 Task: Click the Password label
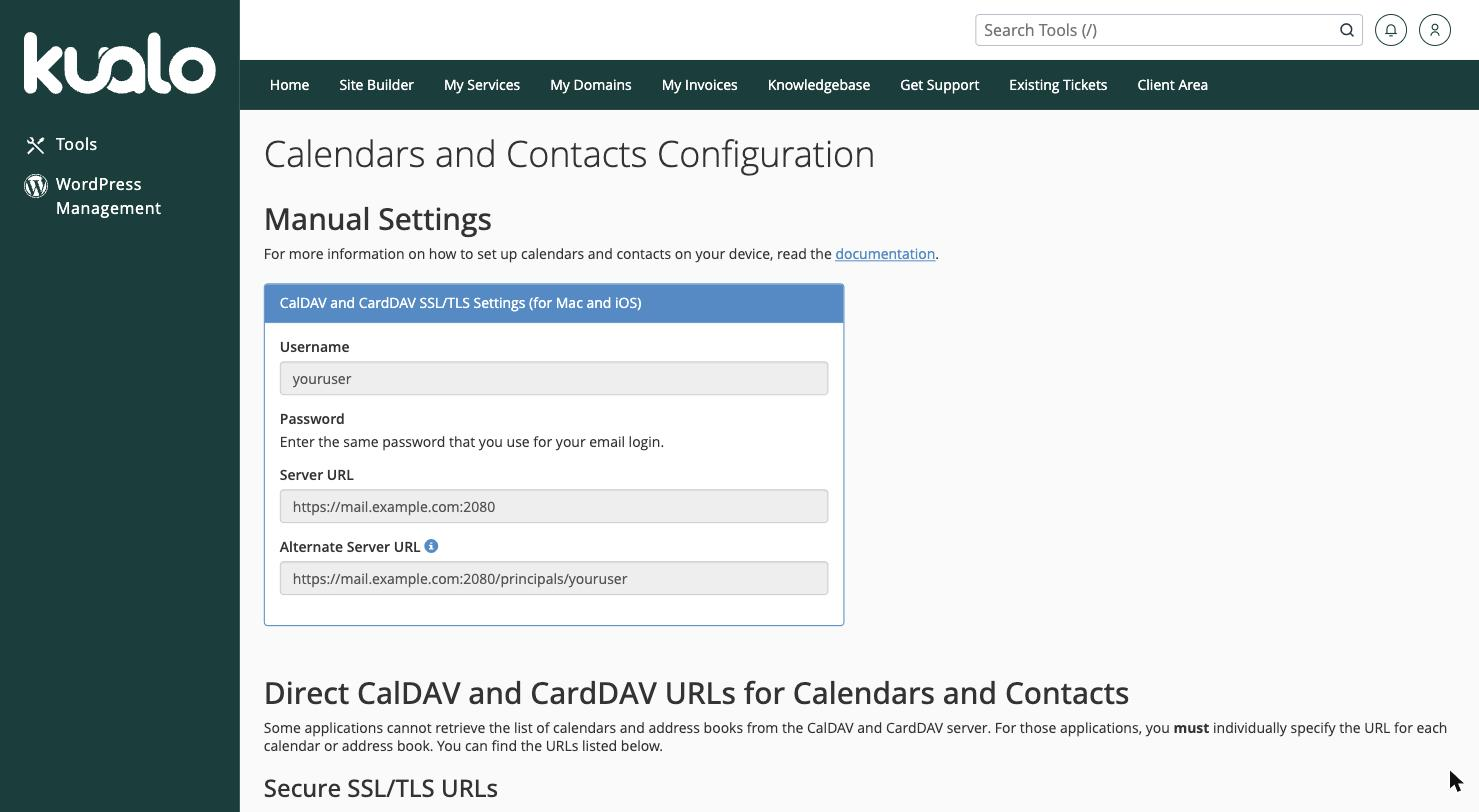click(312, 419)
